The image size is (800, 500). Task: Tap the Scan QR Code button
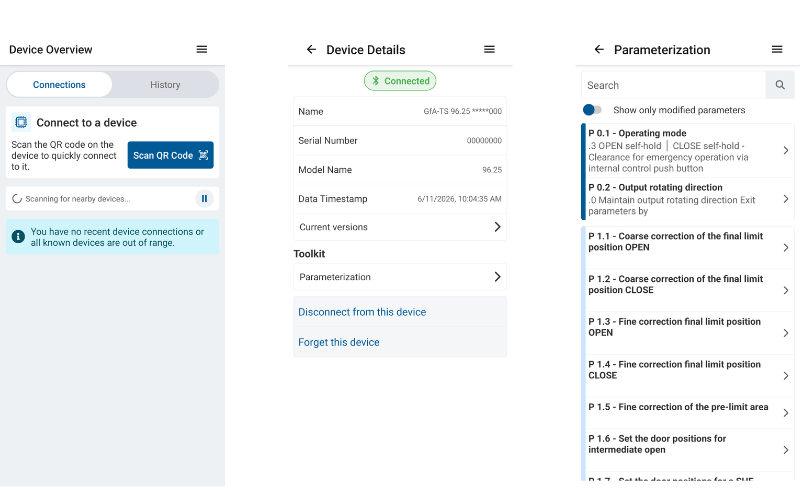(x=170, y=155)
